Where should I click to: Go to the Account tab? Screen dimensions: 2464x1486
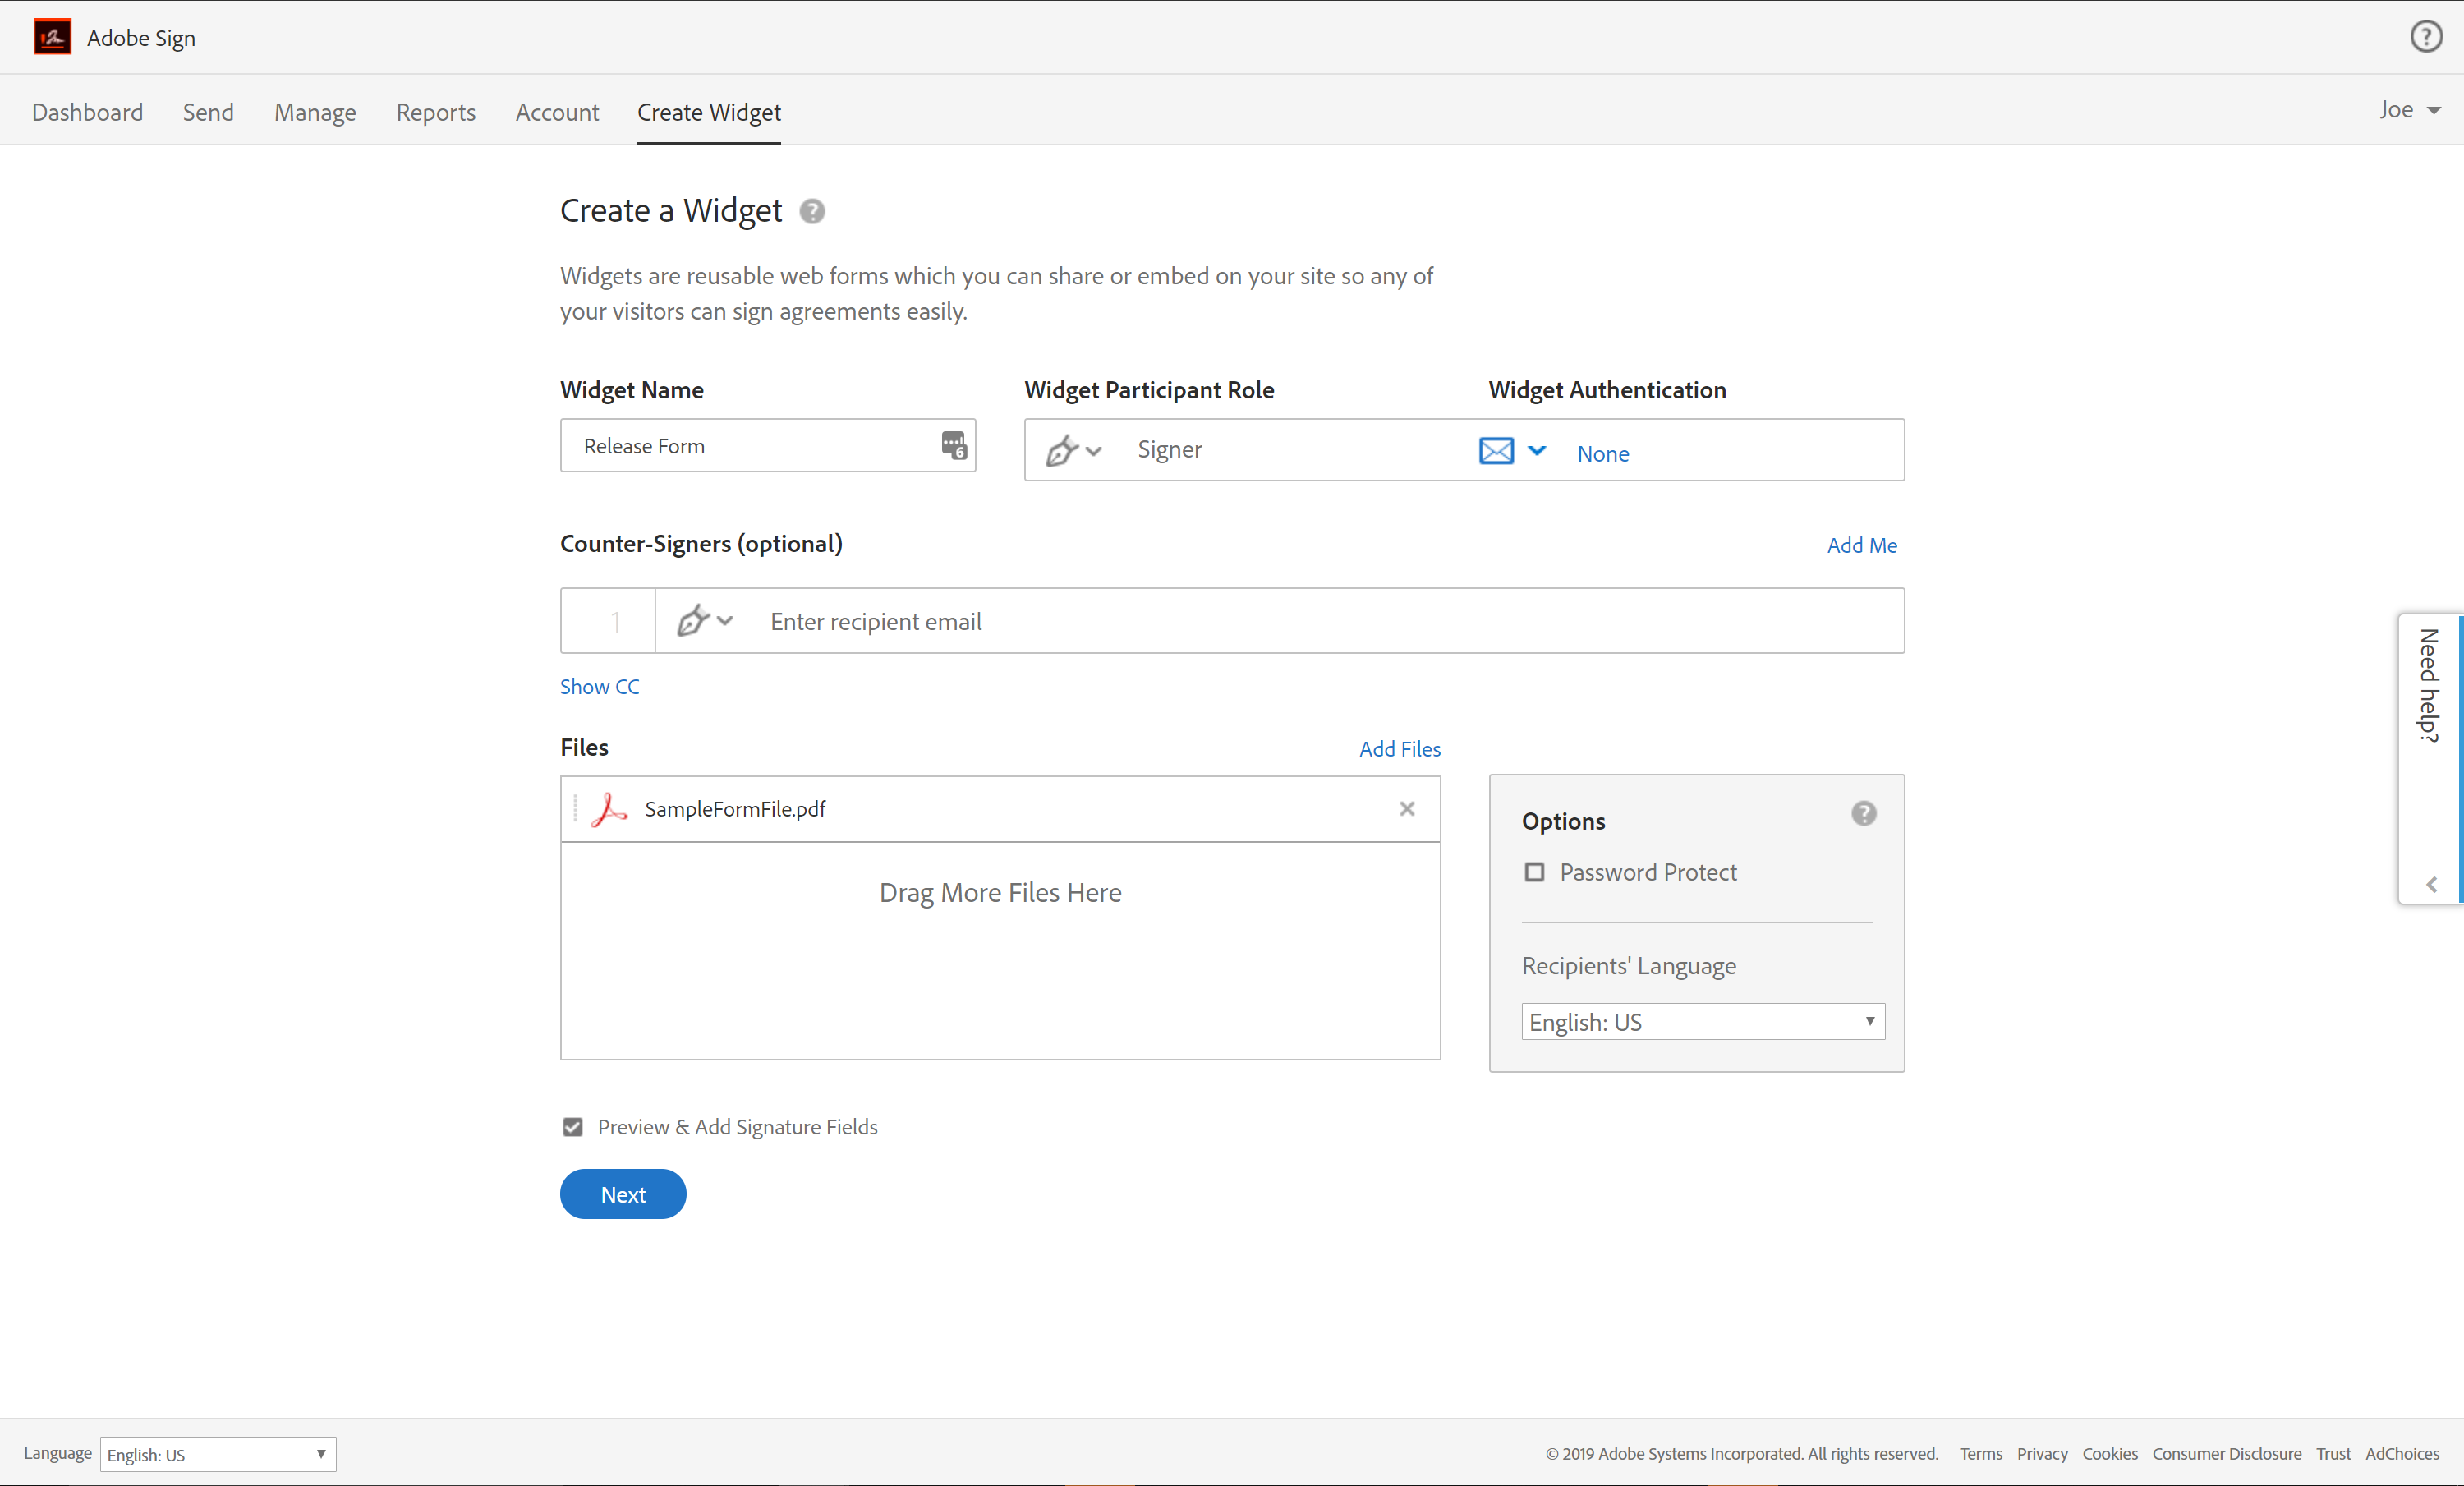(557, 112)
